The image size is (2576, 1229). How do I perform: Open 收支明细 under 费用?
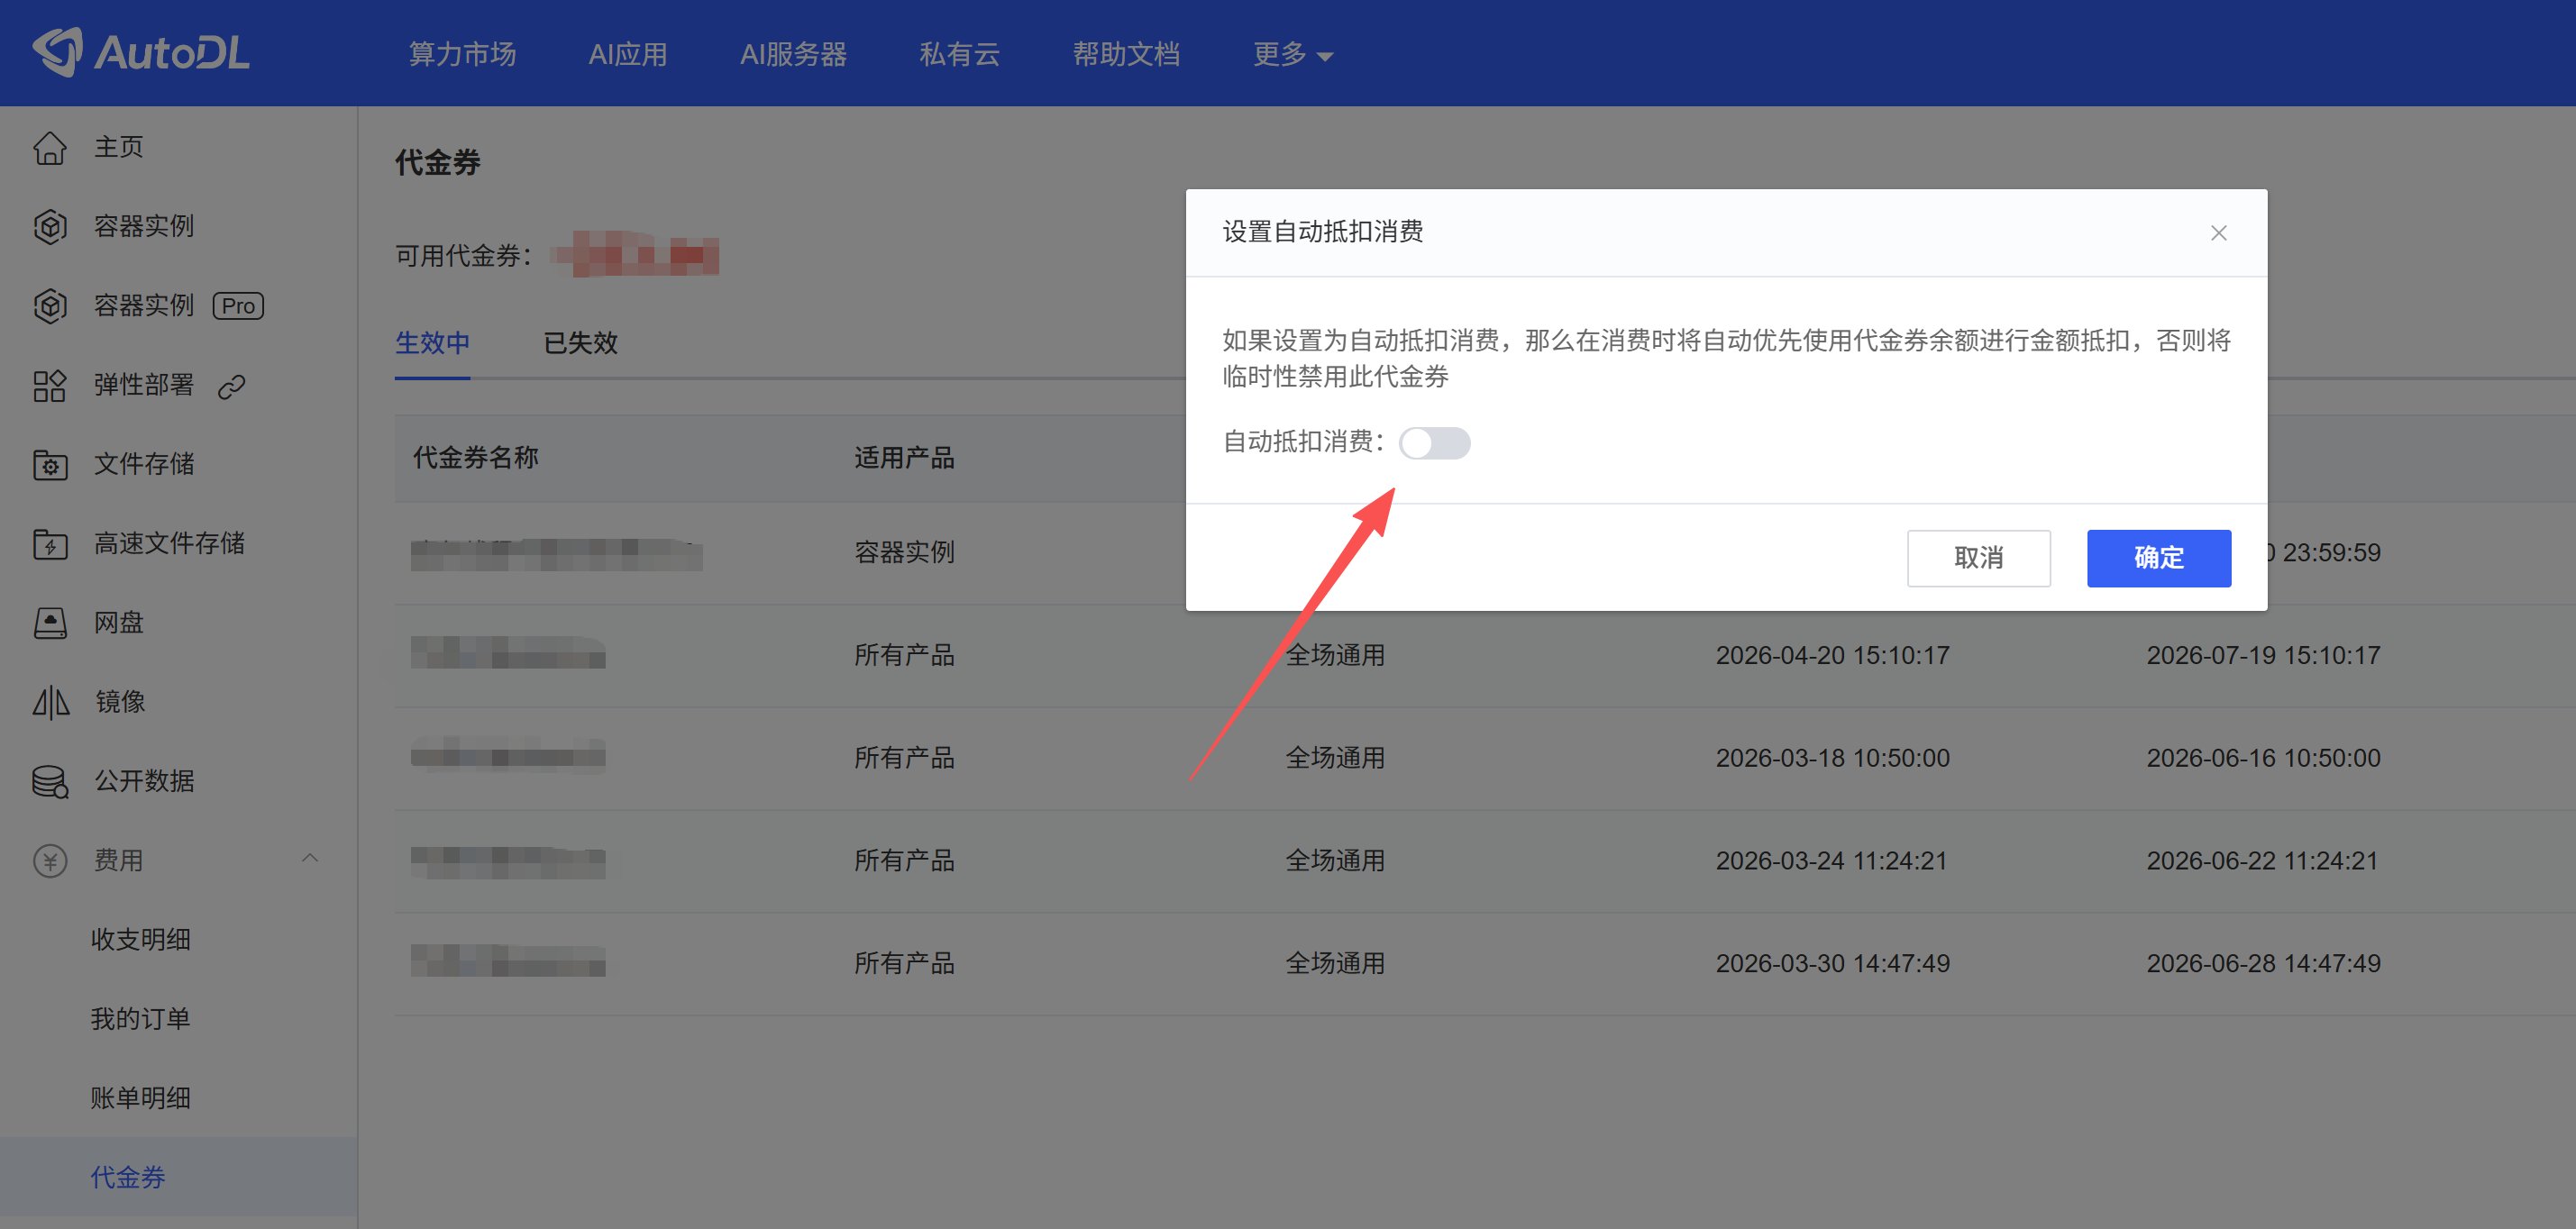click(140, 939)
